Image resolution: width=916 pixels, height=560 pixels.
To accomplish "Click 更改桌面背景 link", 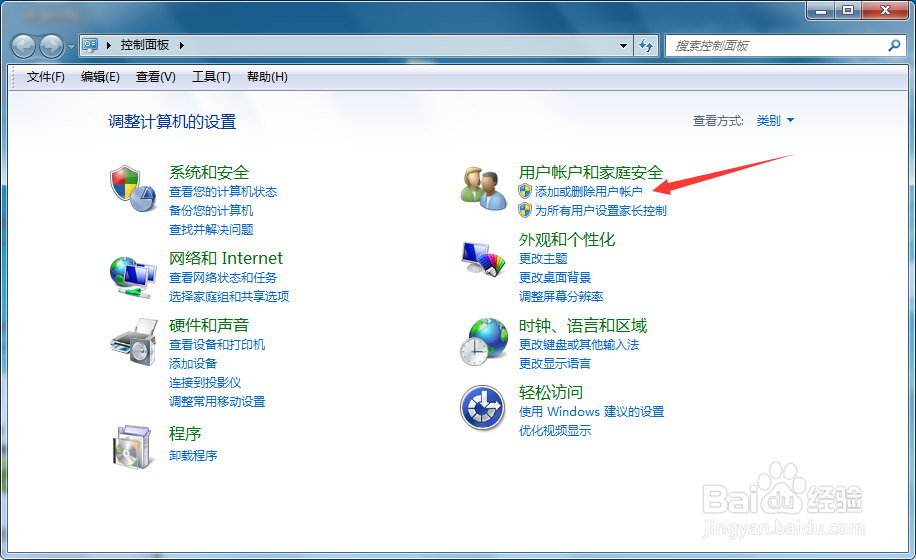I will (x=555, y=277).
